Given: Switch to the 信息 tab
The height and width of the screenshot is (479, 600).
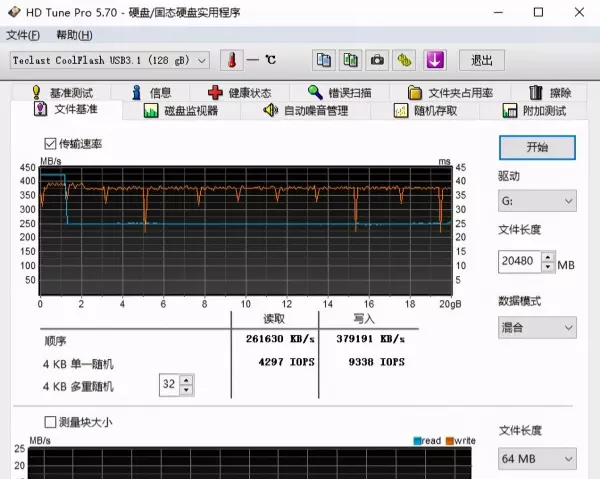Looking at the screenshot, I should (151, 93).
